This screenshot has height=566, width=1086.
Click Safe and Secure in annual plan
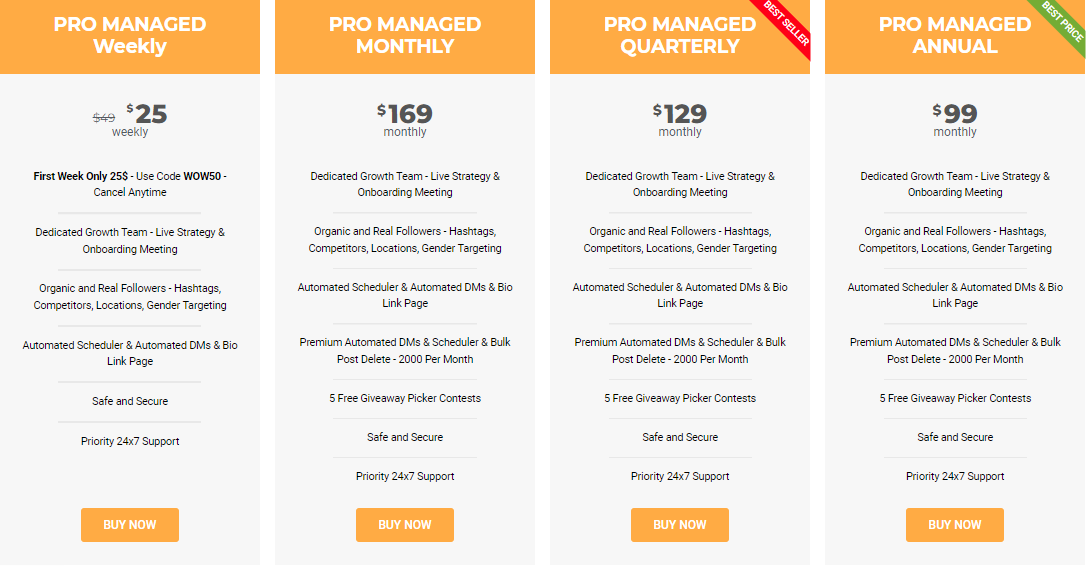click(955, 437)
